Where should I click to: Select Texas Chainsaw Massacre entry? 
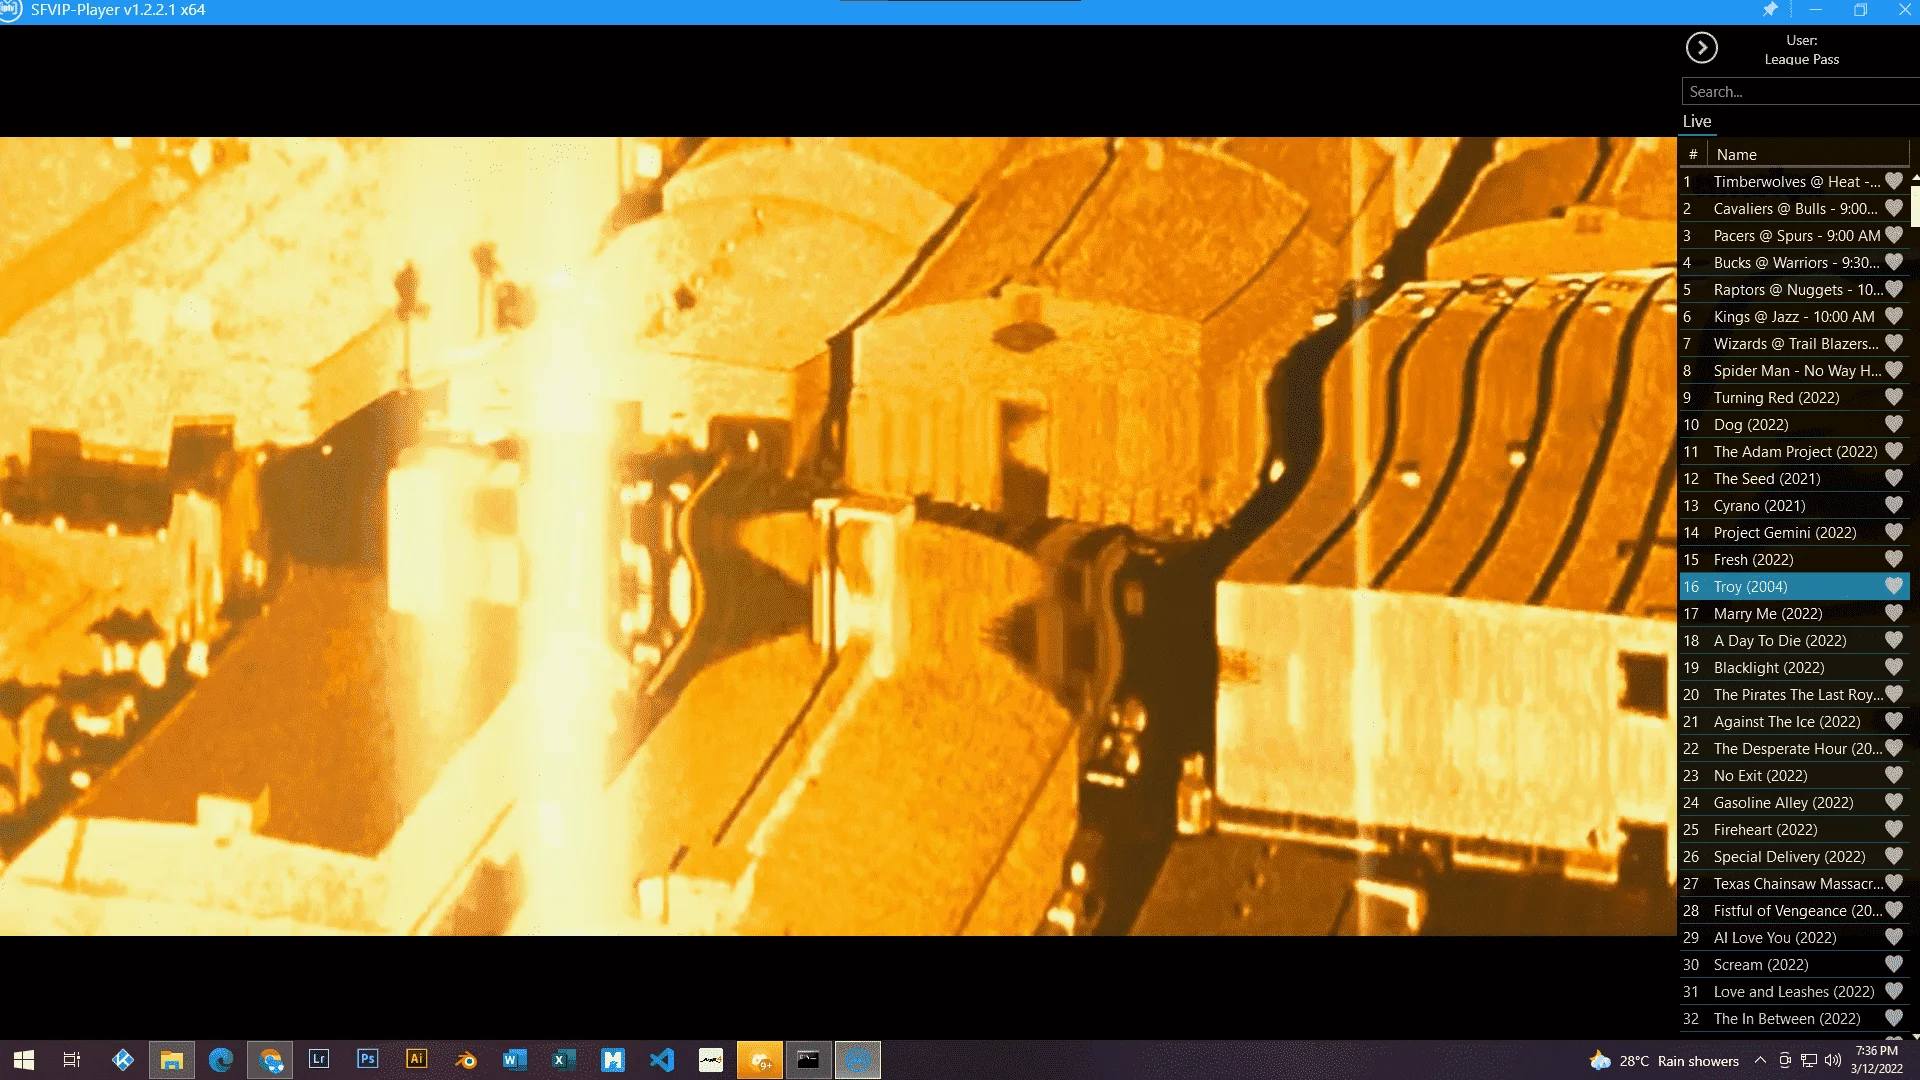click(1794, 883)
